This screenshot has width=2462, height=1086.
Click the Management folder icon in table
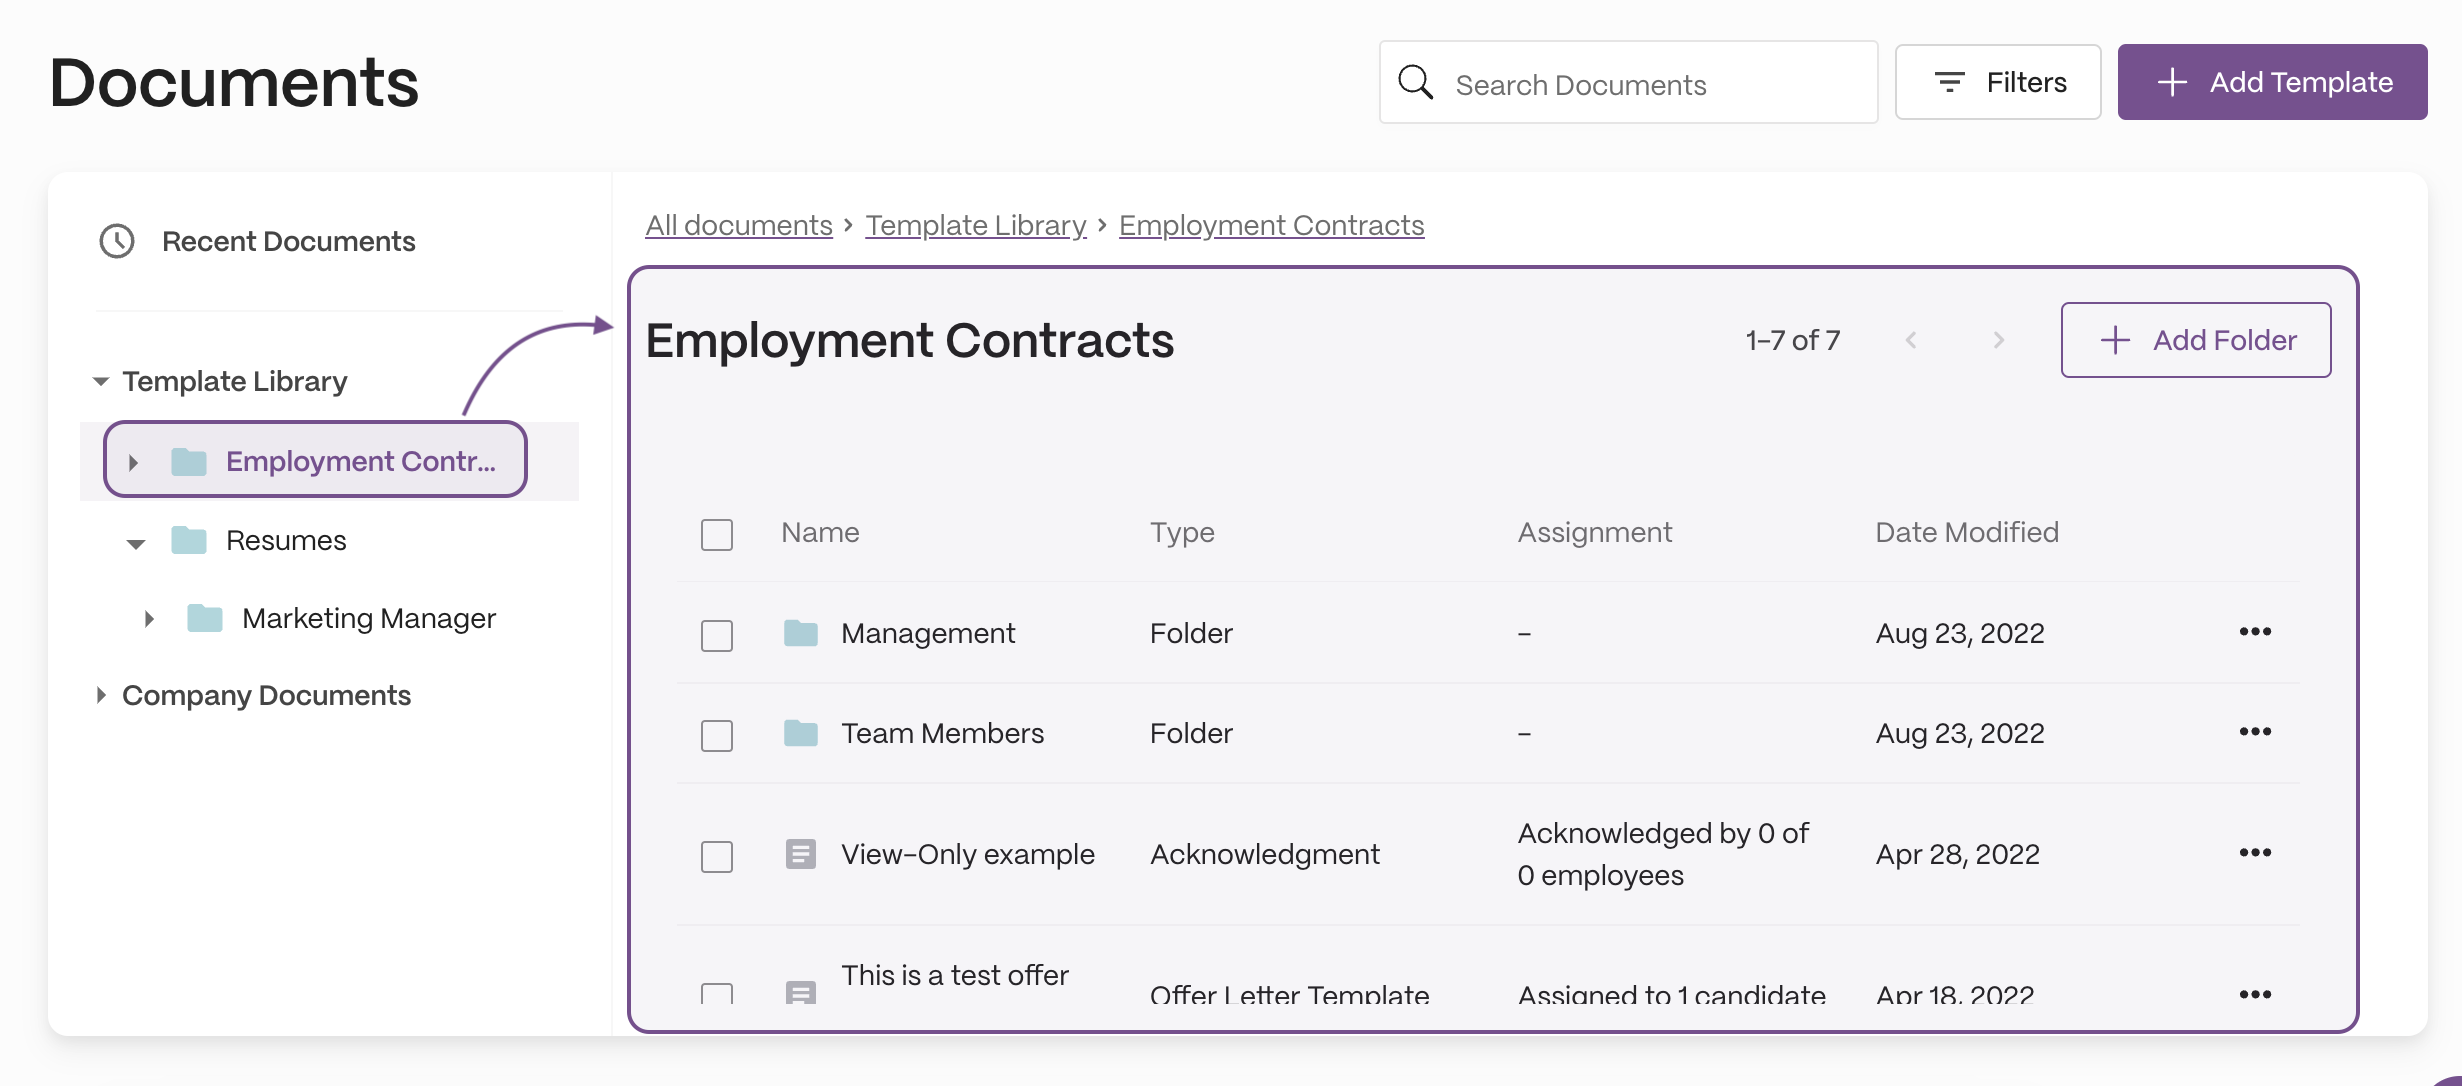[800, 633]
